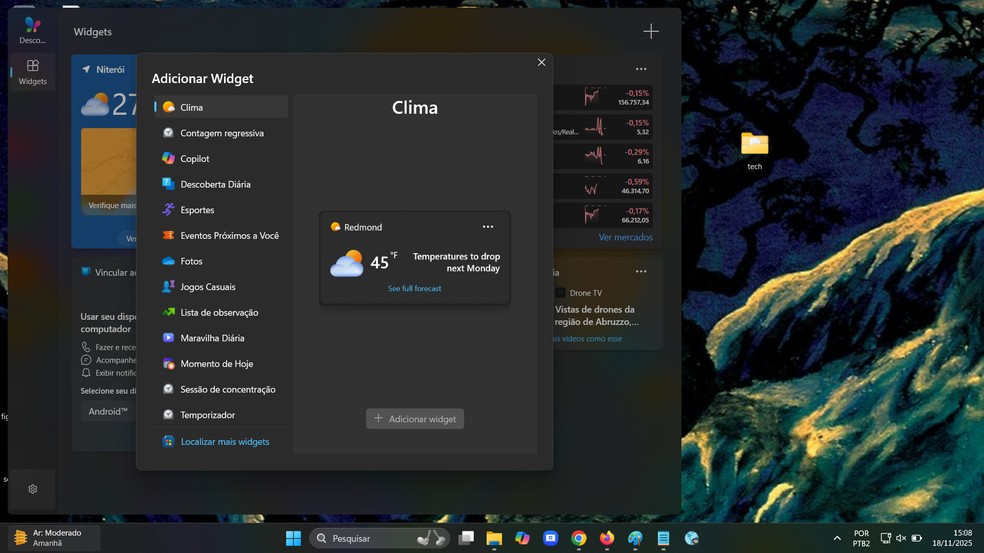Image resolution: width=984 pixels, height=553 pixels.
Task: Choose Temporizador from widget list
Action: coord(207,415)
